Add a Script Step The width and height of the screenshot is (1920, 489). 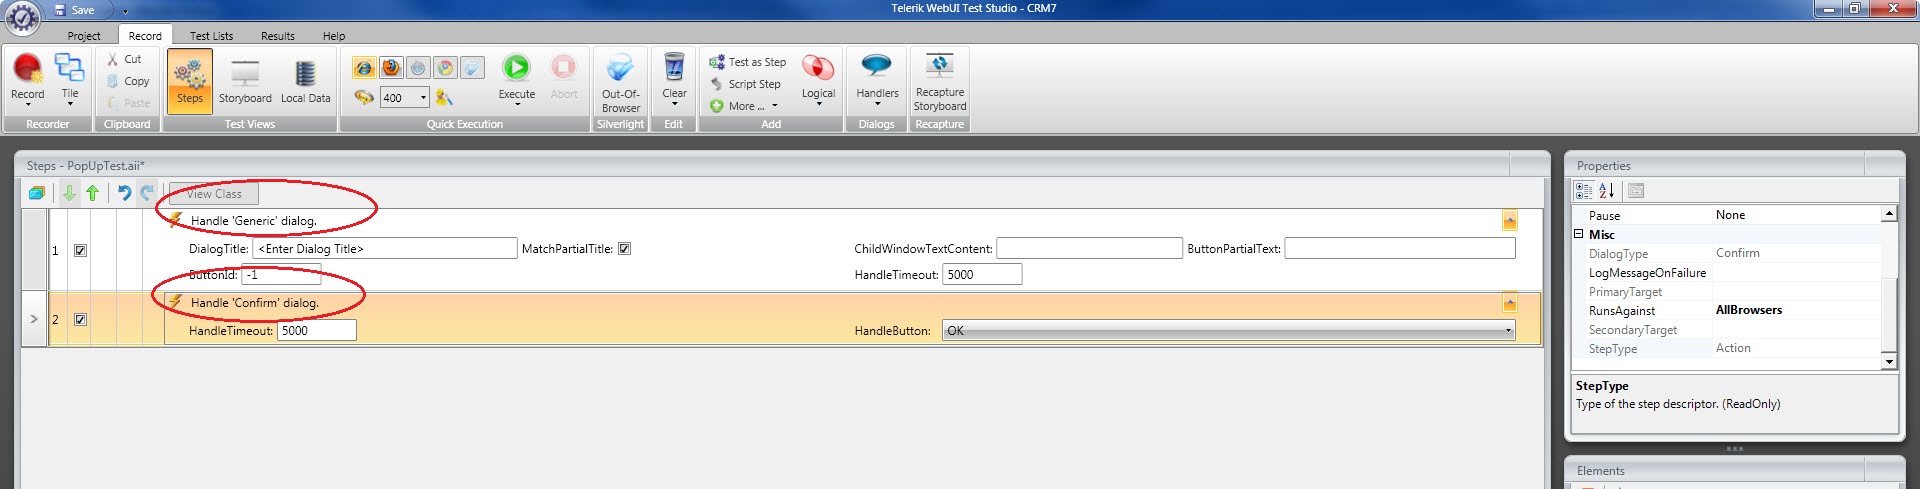point(745,84)
